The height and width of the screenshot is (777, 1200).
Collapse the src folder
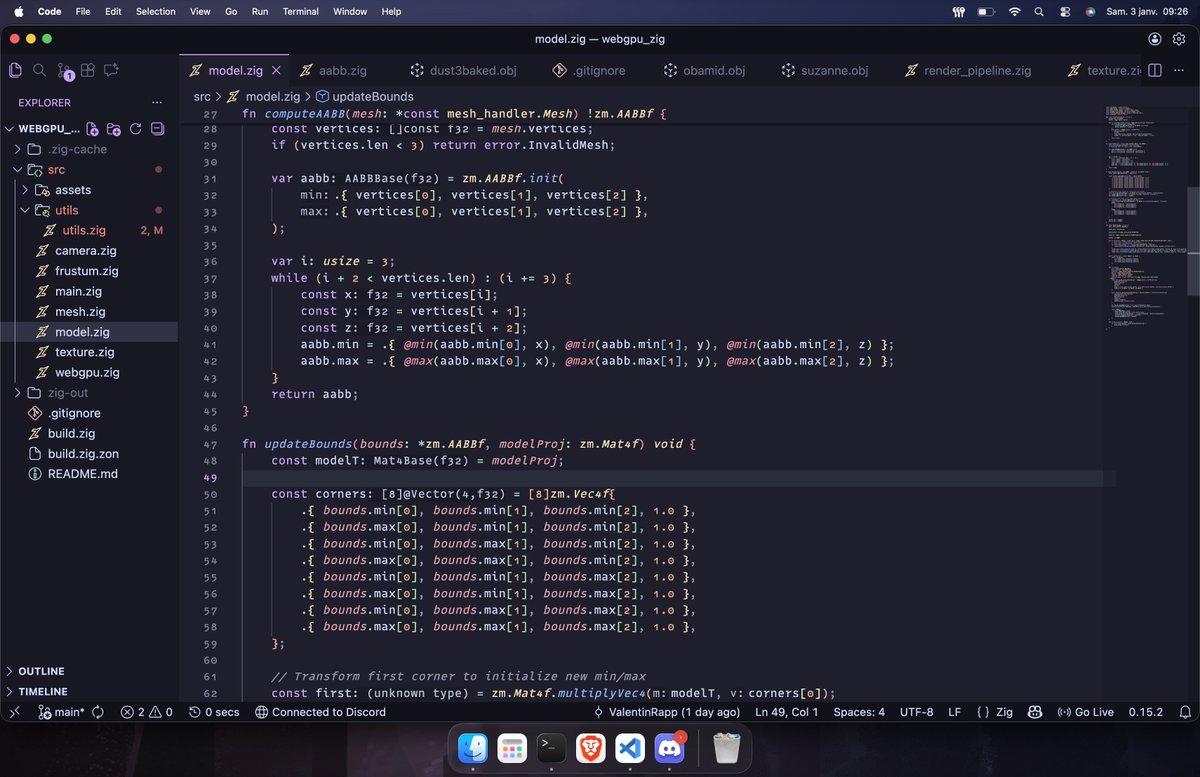click(x=17, y=170)
